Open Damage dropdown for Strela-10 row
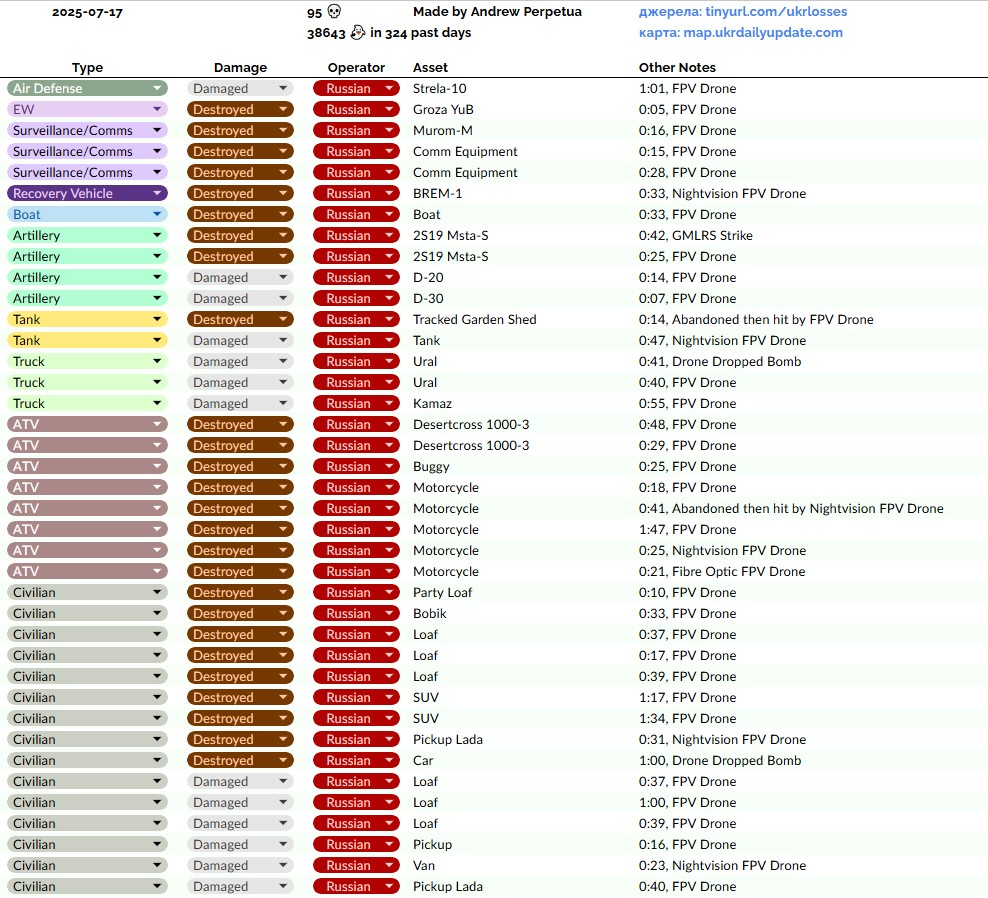The height and width of the screenshot is (898, 988). [240, 88]
